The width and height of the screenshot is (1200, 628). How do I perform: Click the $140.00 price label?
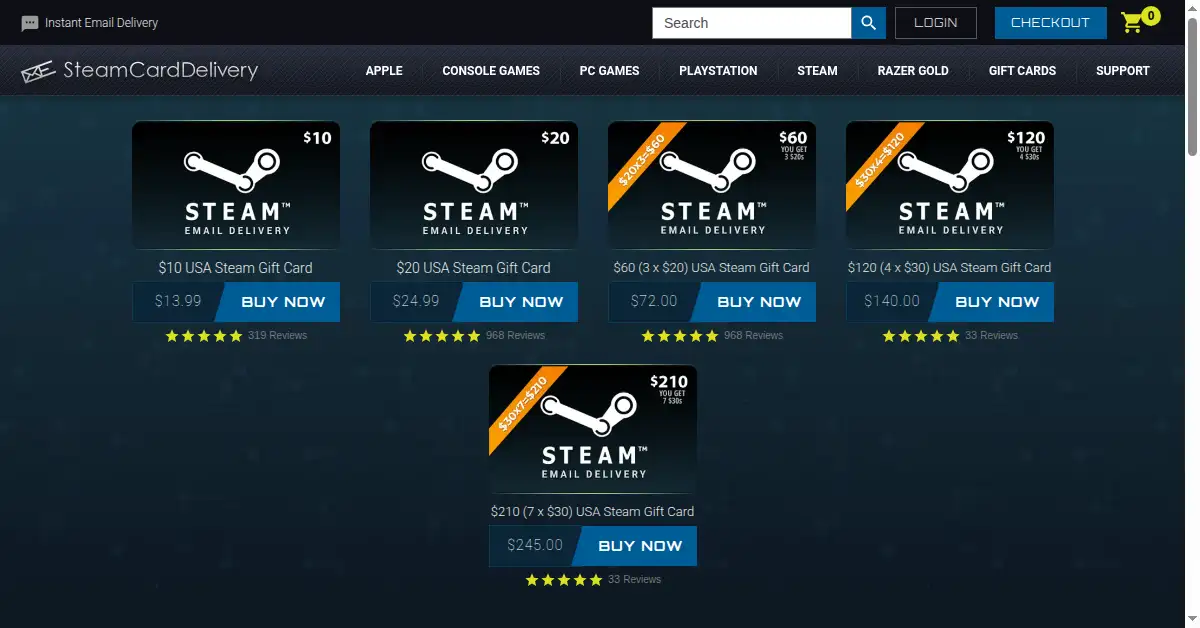coord(891,301)
